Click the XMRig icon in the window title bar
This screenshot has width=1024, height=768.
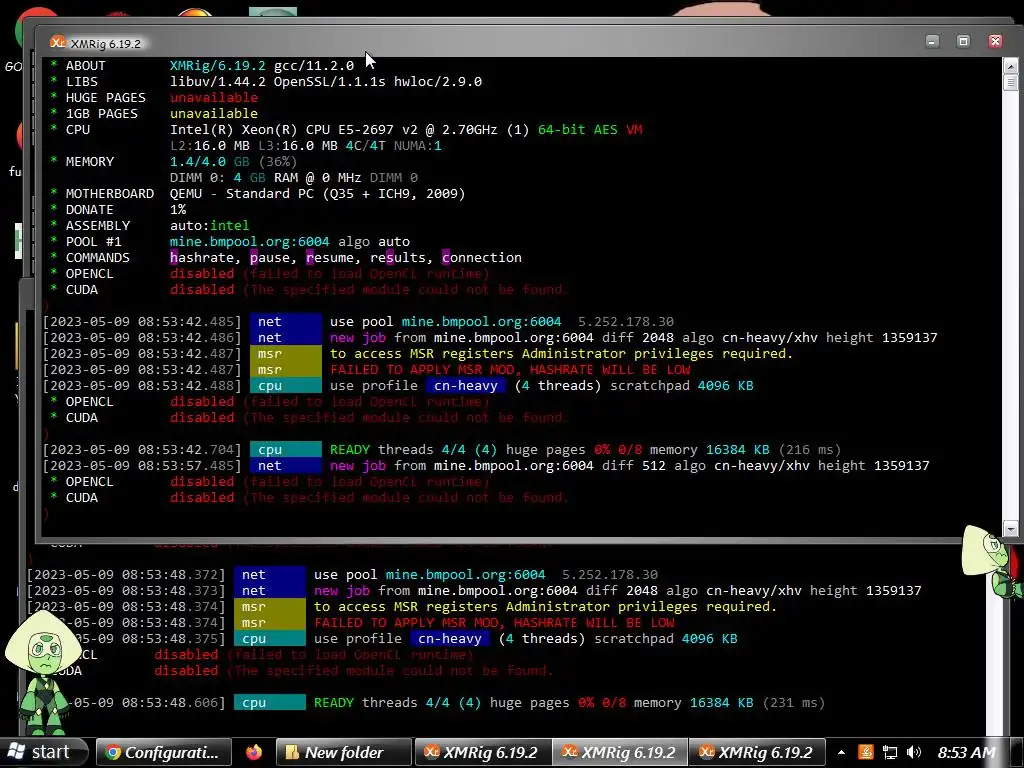pos(57,42)
